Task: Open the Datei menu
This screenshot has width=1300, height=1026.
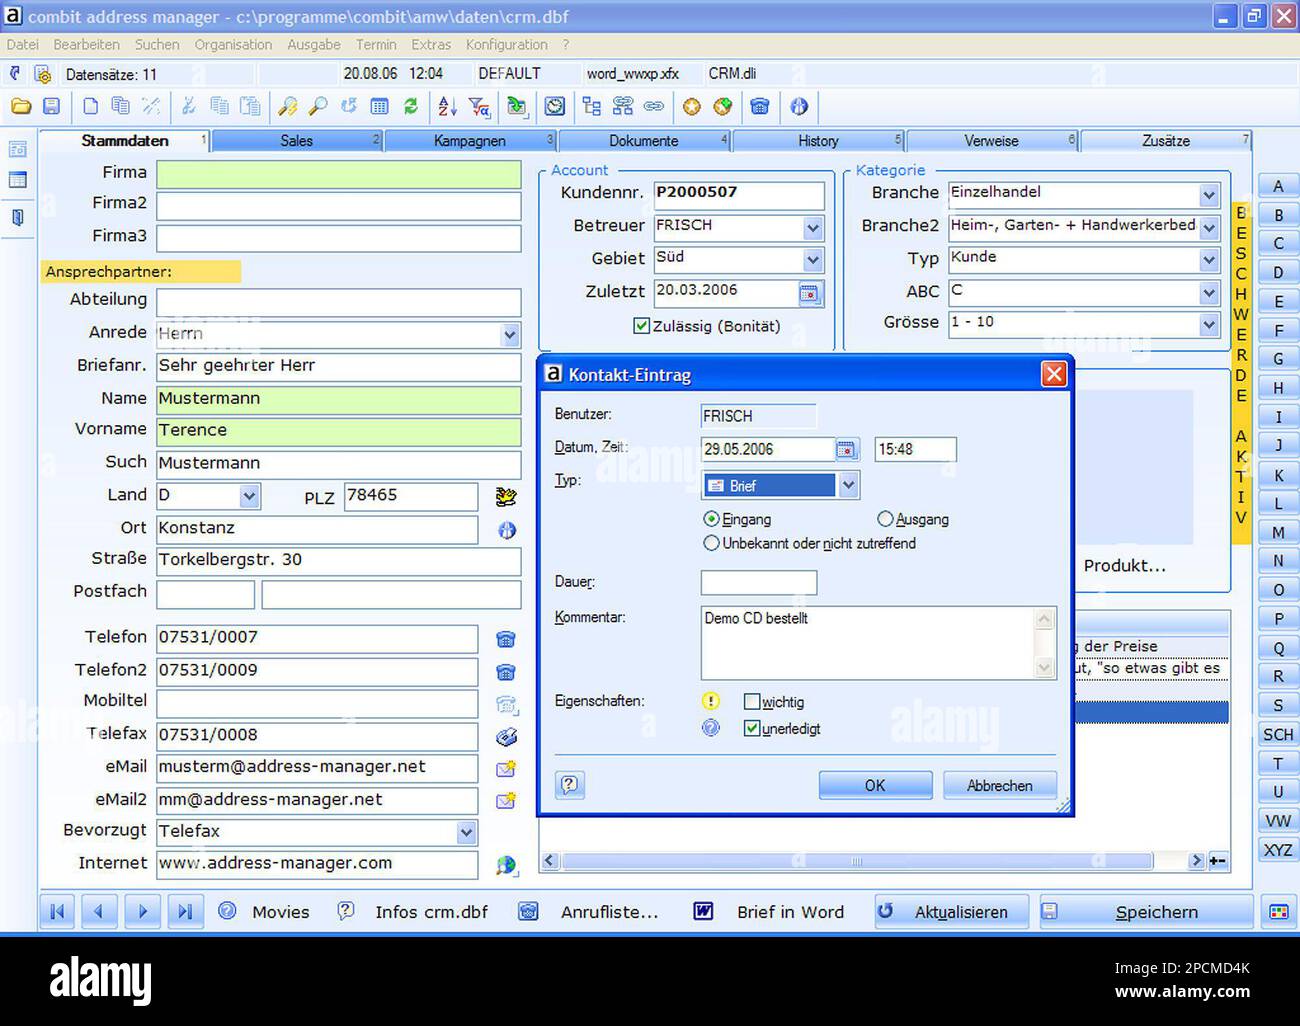Action: coord(22,45)
